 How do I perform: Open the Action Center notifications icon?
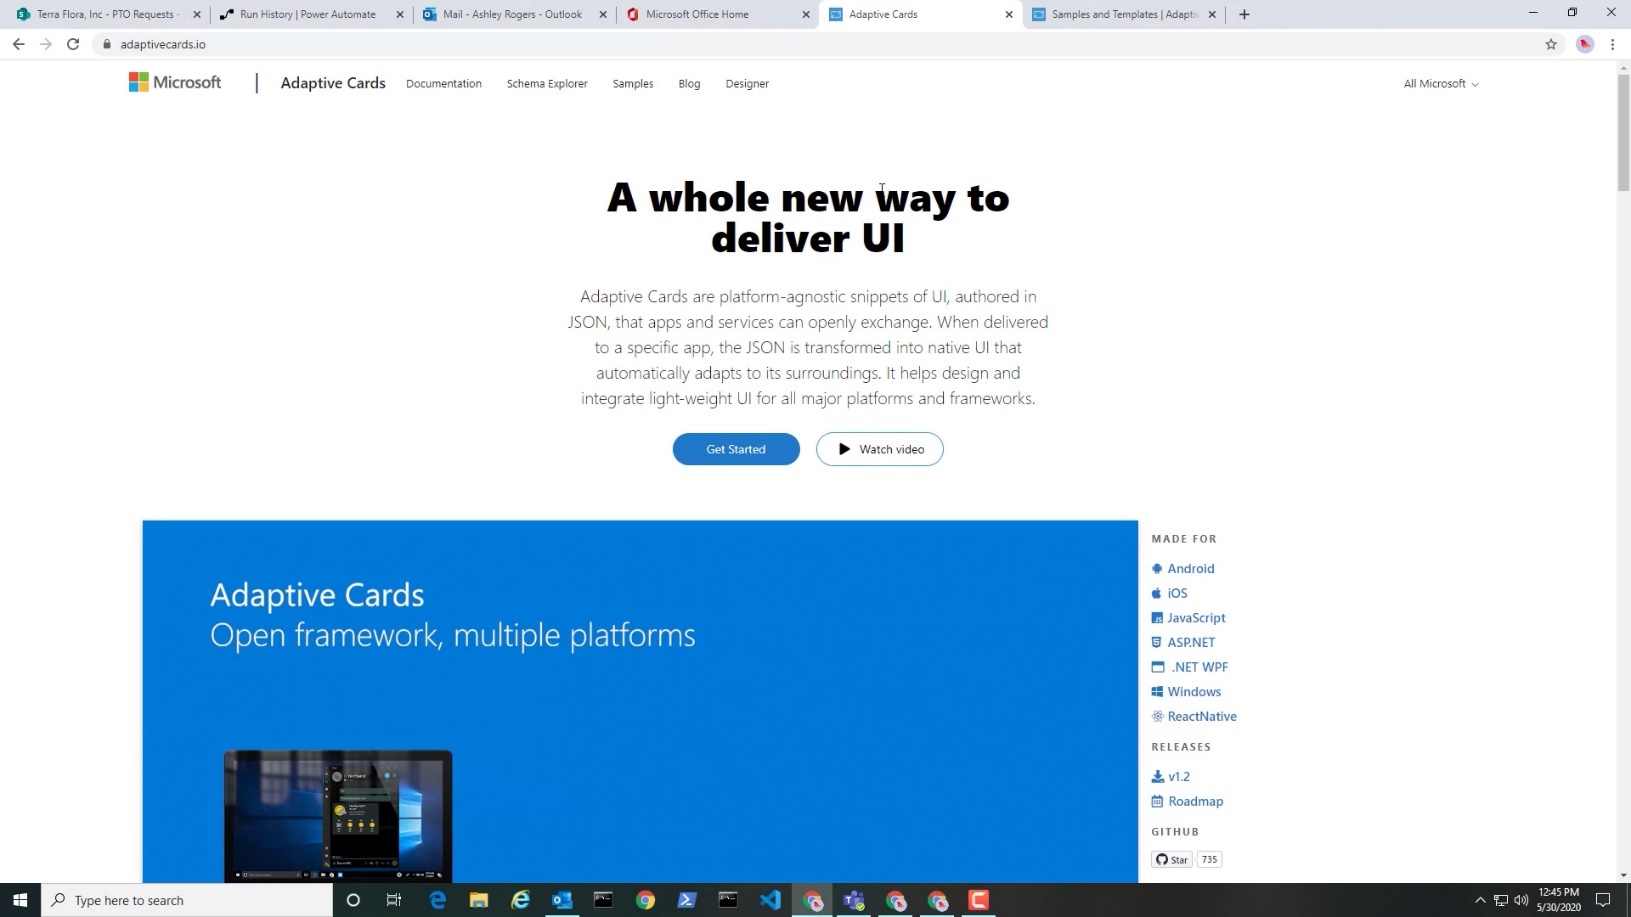[x=1603, y=900]
